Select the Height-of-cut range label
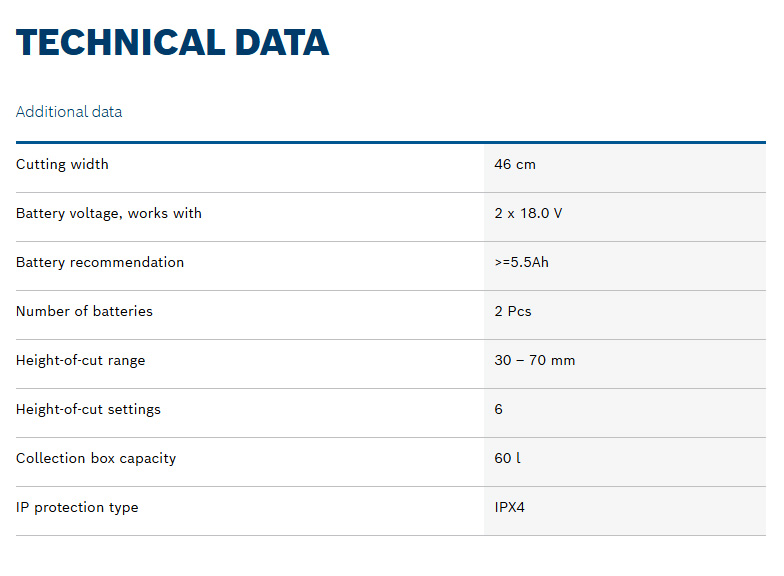This screenshot has width=784, height=576. 80,360
